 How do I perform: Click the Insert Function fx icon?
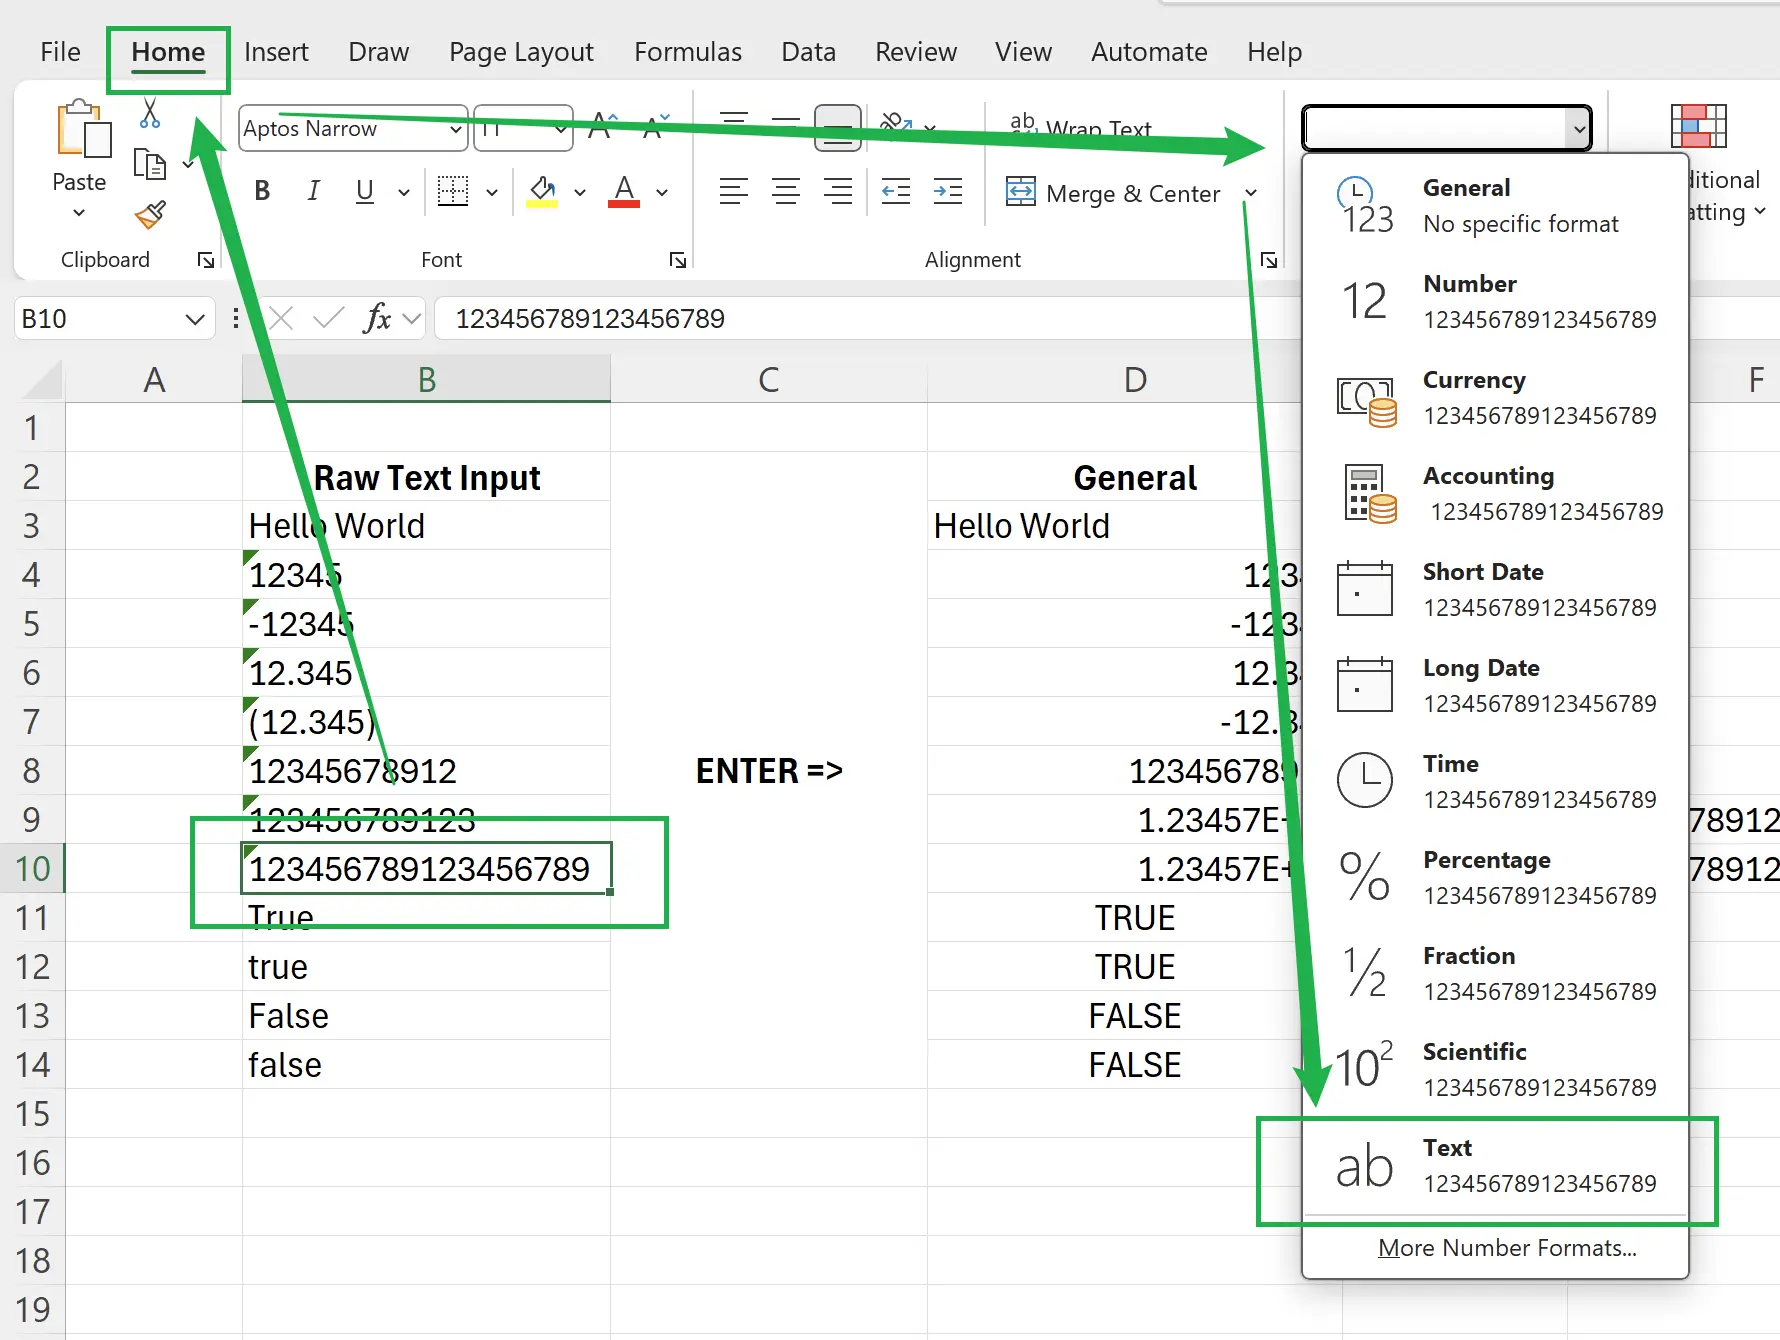click(x=377, y=319)
